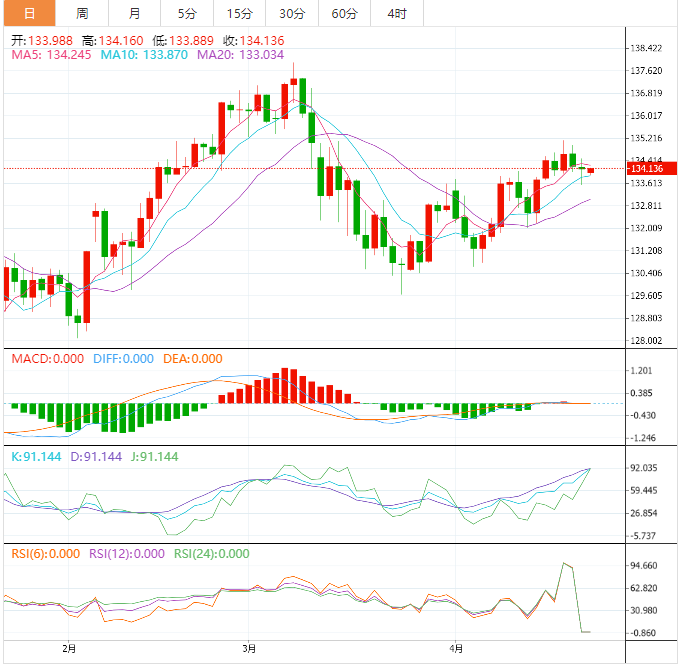Screen dimensions: 680x667
Task: Click the low price 133.889 value
Action: 191,41
